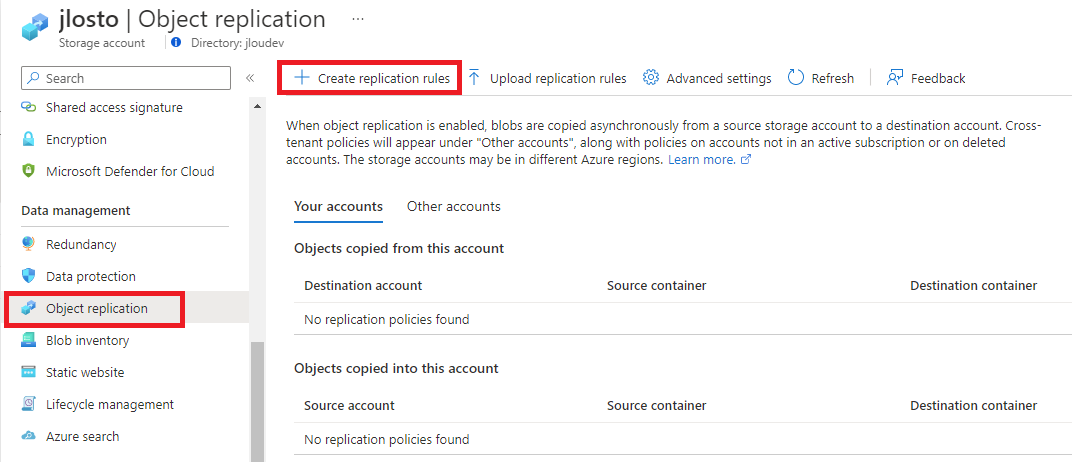
Task: Click Create replication rules button
Action: pyautogui.click(x=372, y=78)
